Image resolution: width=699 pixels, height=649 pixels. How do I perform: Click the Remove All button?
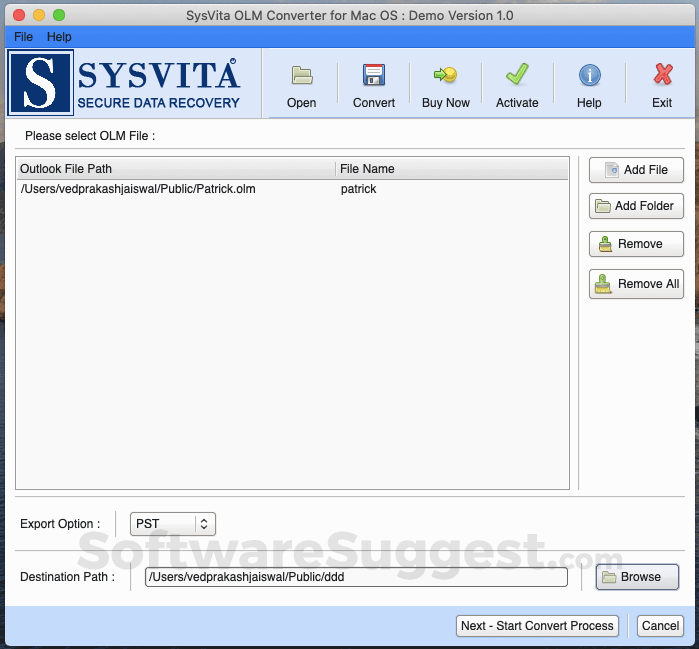tap(636, 284)
